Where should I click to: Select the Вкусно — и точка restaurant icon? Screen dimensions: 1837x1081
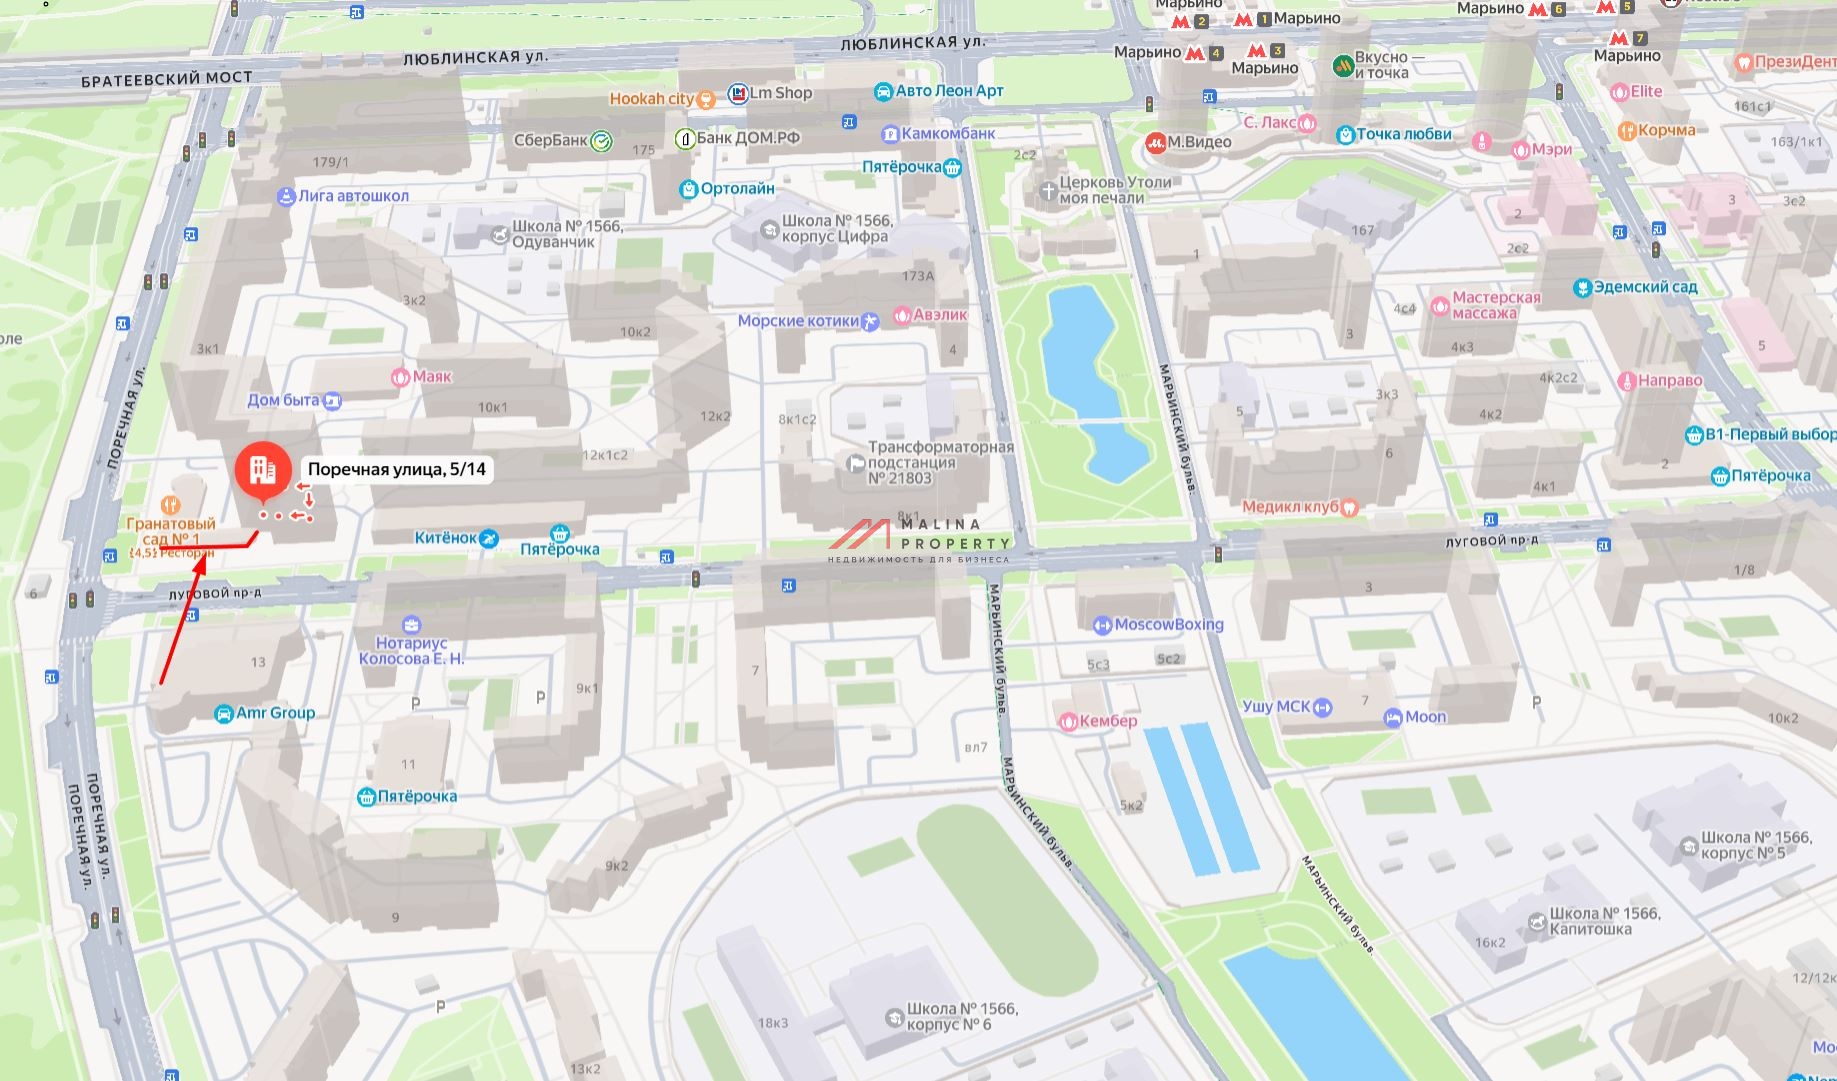[x=1343, y=66]
